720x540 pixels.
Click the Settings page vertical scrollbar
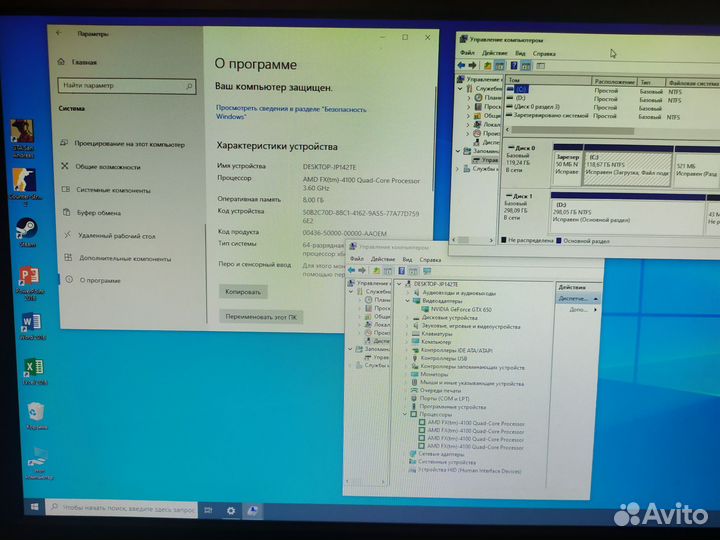tap(434, 138)
